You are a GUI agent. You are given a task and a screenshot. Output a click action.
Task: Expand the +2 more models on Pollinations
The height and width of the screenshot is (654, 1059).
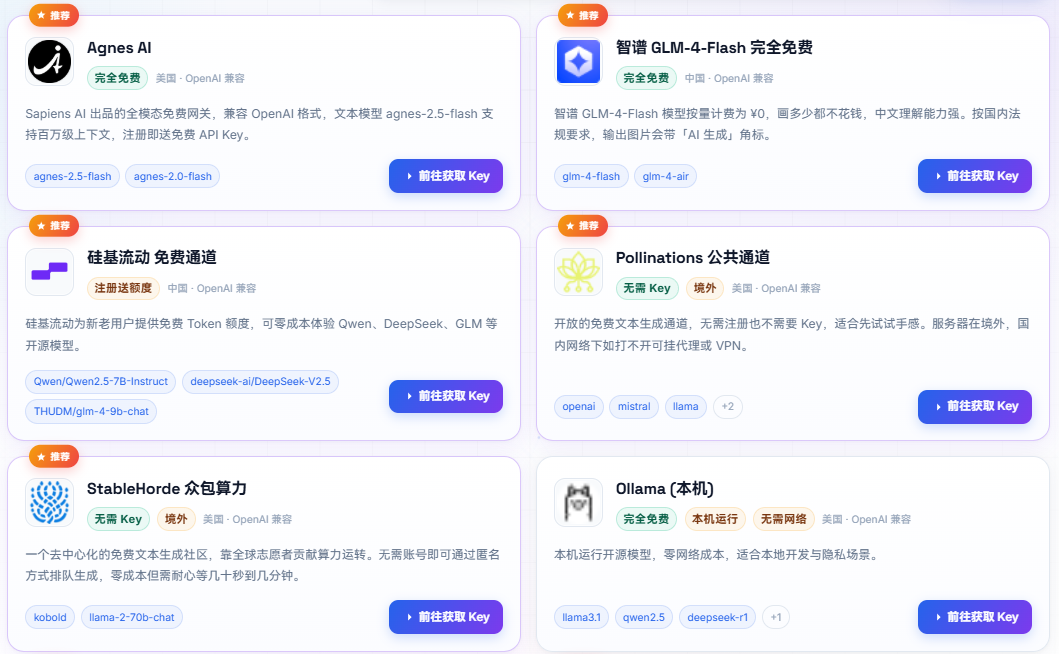point(727,407)
